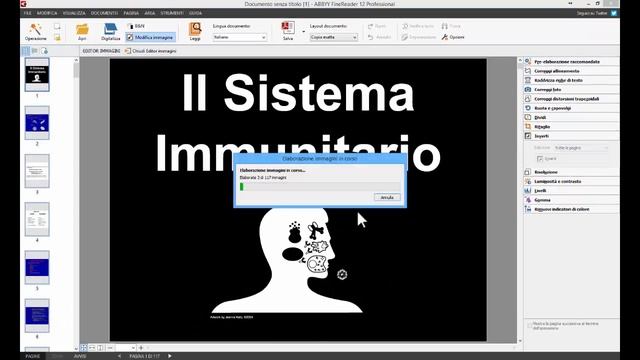Open the MODIFICA menu
Viewport: 640px width, 360px height.
click(x=47, y=13)
